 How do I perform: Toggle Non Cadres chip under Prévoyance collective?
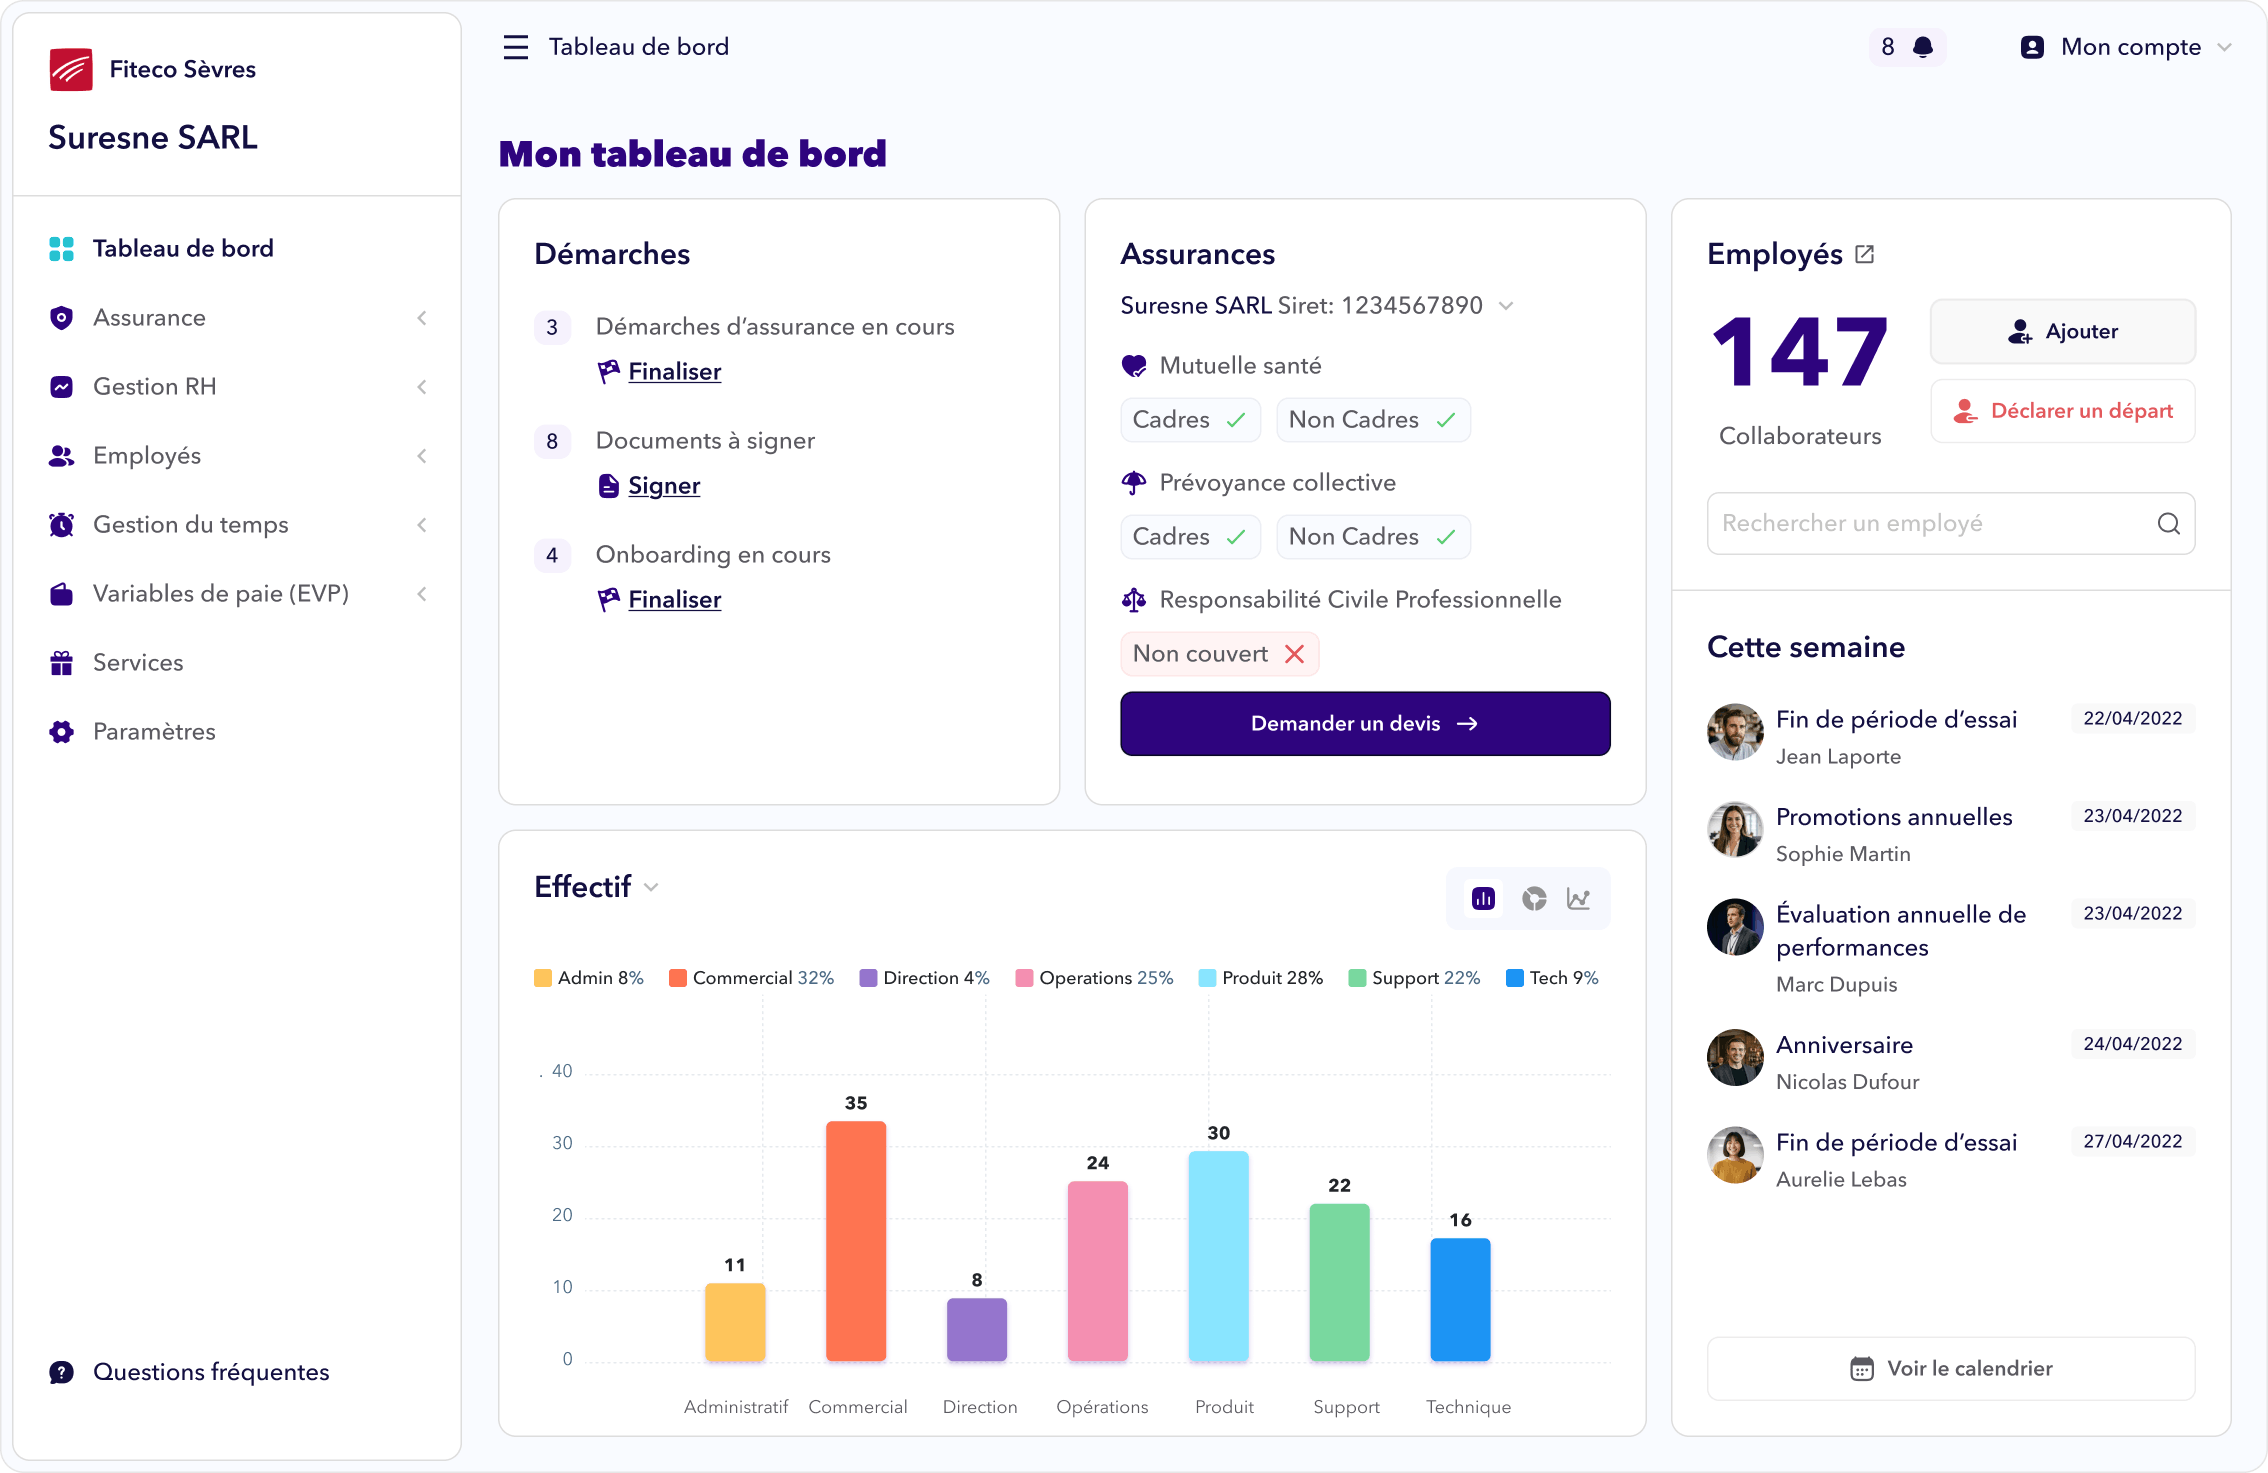[1372, 537]
